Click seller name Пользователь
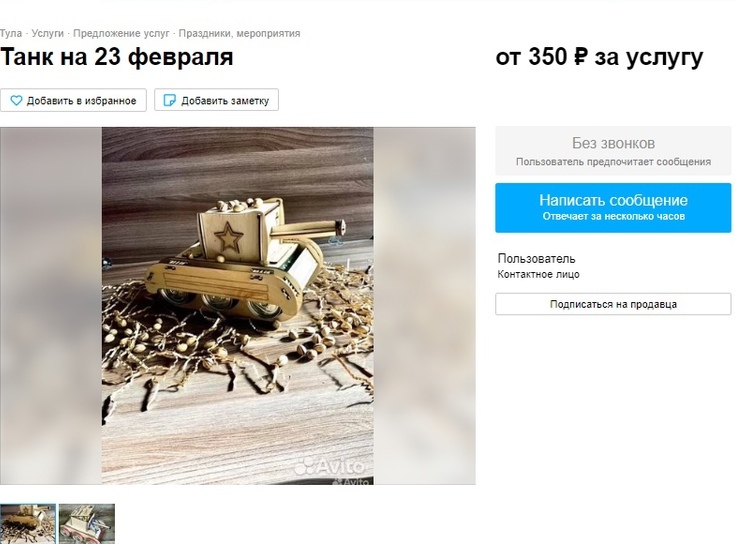The image size is (735, 544). (536, 259)
